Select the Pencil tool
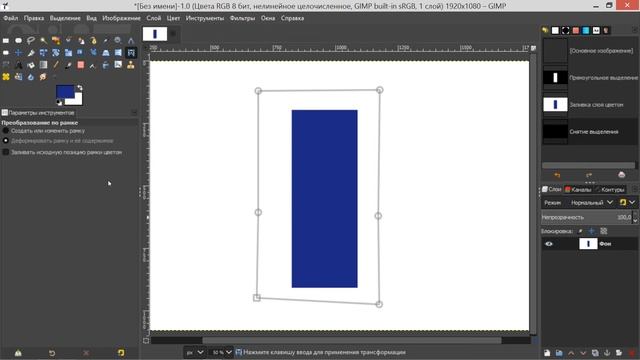 coord(56,65)
